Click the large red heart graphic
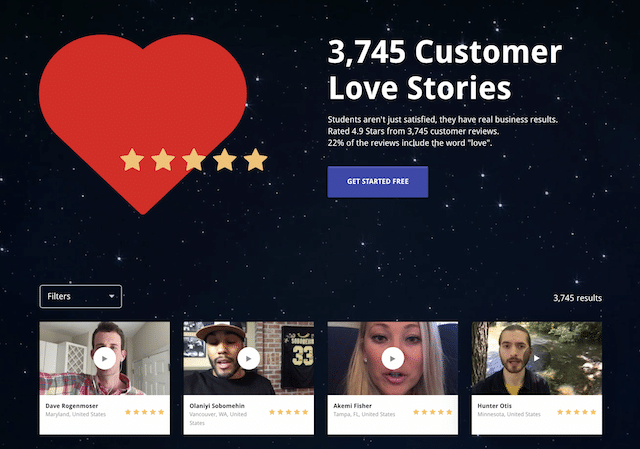Viewport: 640px width, 449px height. pyautogui.click(x=143, y=122)
